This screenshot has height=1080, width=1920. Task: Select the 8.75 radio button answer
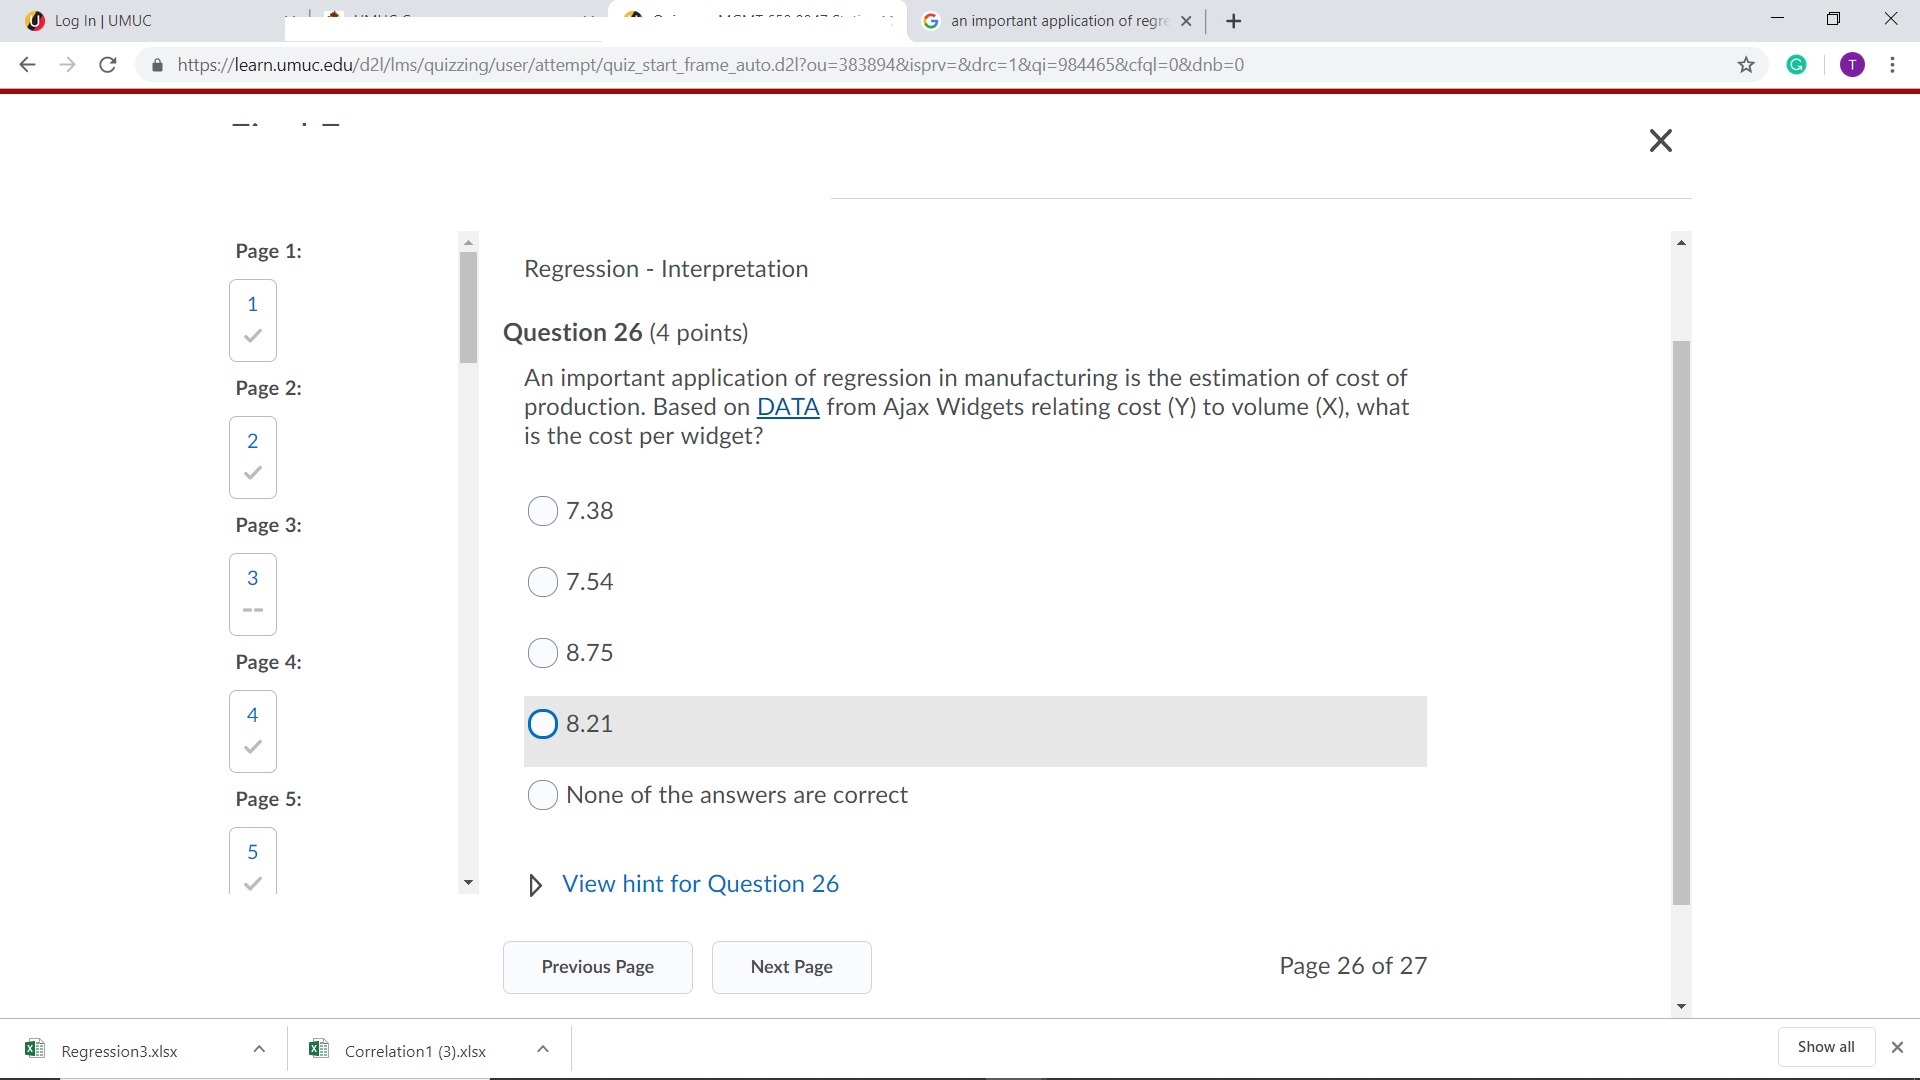pyautogui.click(x=541, y=651)
